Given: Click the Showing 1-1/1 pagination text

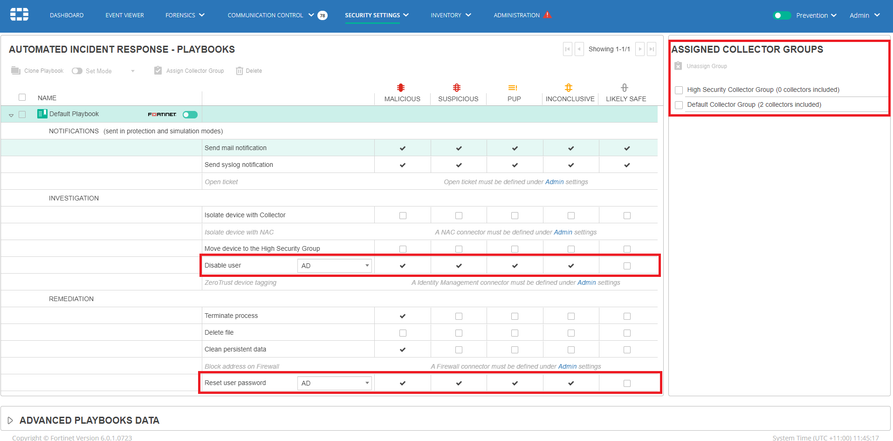Looking at the screenshot, I should point(609,50).
